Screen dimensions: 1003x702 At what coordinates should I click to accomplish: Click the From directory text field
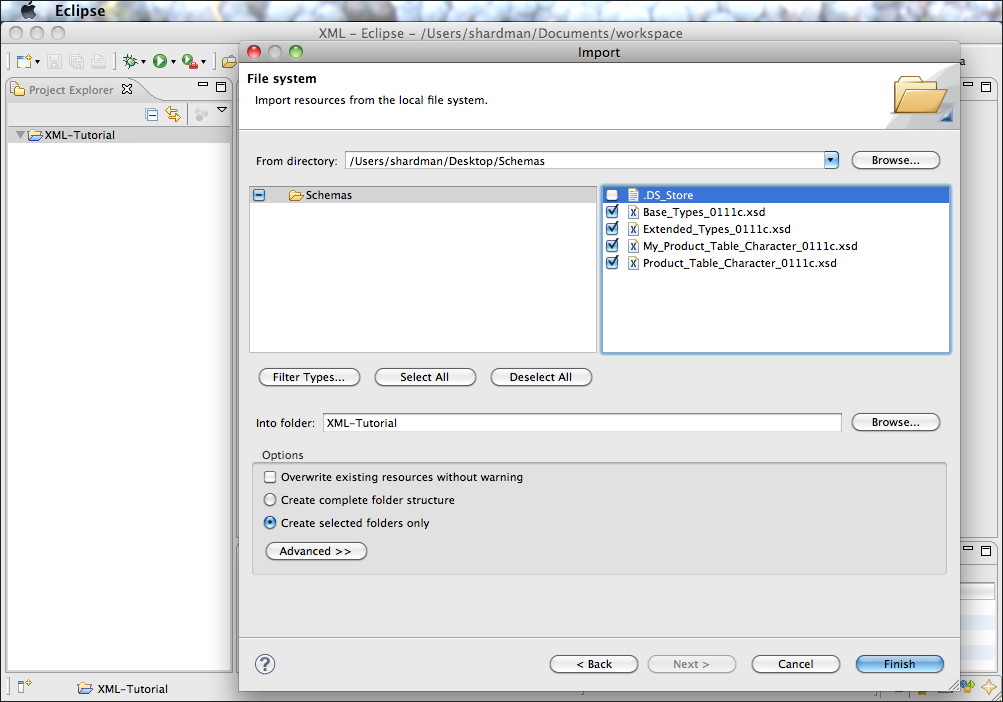(585, 161)
